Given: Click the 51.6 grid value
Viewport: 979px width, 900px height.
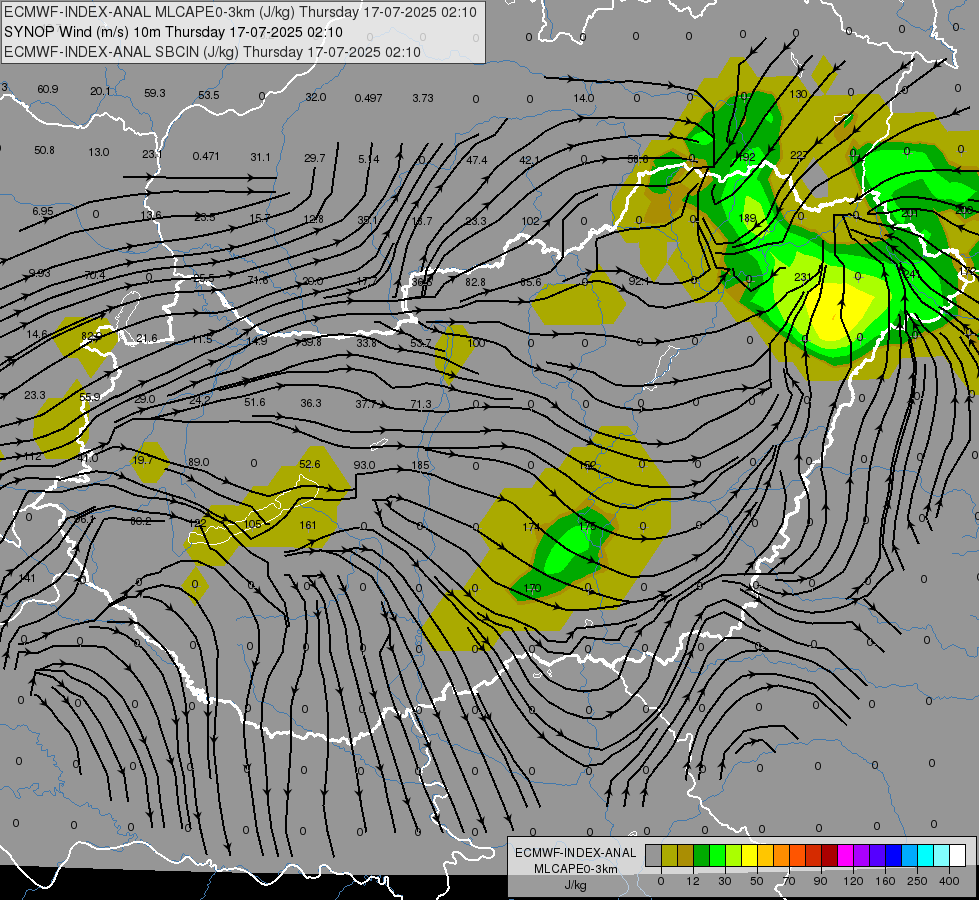Looking at the screenshot, I should pos(255,402).
